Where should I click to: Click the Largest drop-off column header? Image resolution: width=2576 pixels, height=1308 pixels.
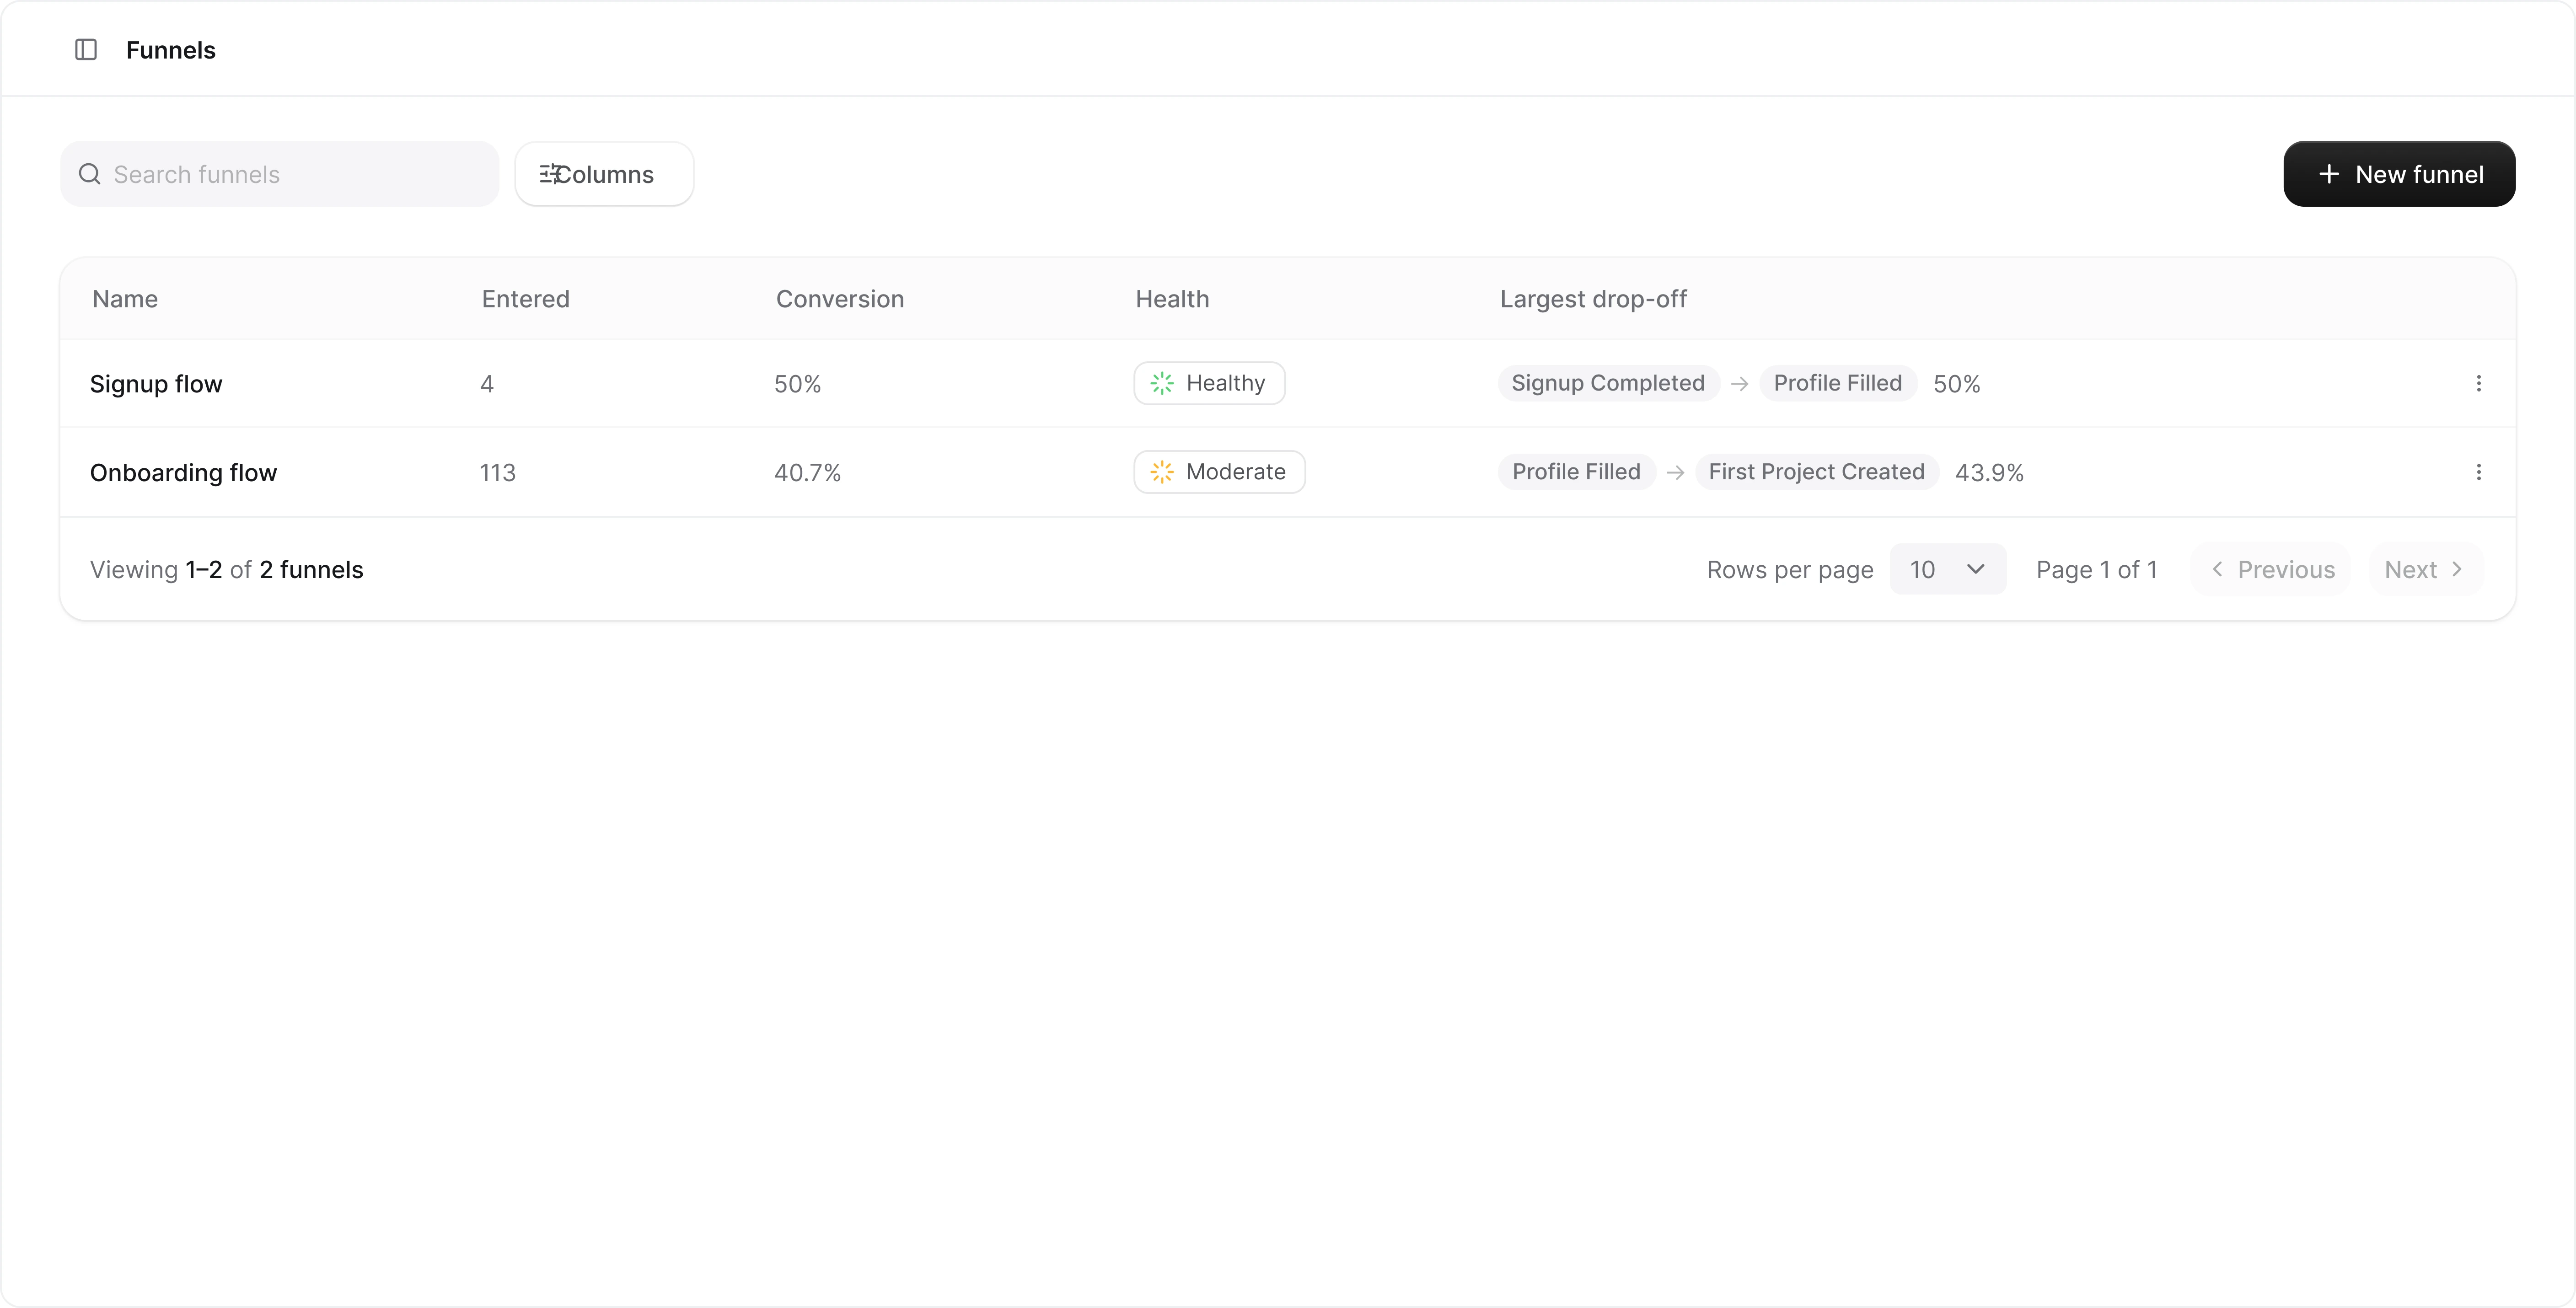click(x=1593, y=299)
